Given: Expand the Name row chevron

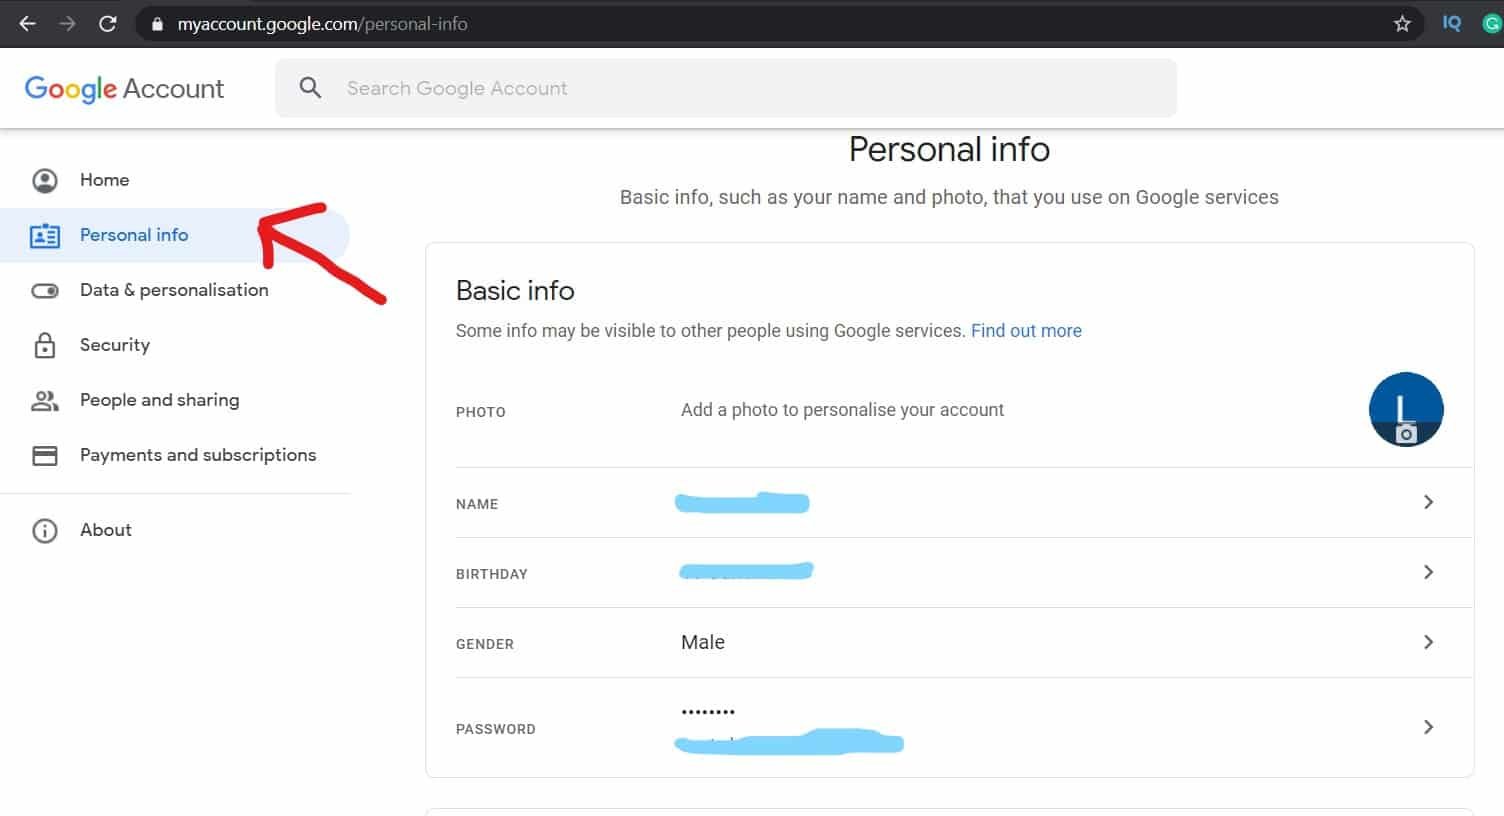Looking at the screenshot, I should pyautogui.click(x=1428, y=502).
